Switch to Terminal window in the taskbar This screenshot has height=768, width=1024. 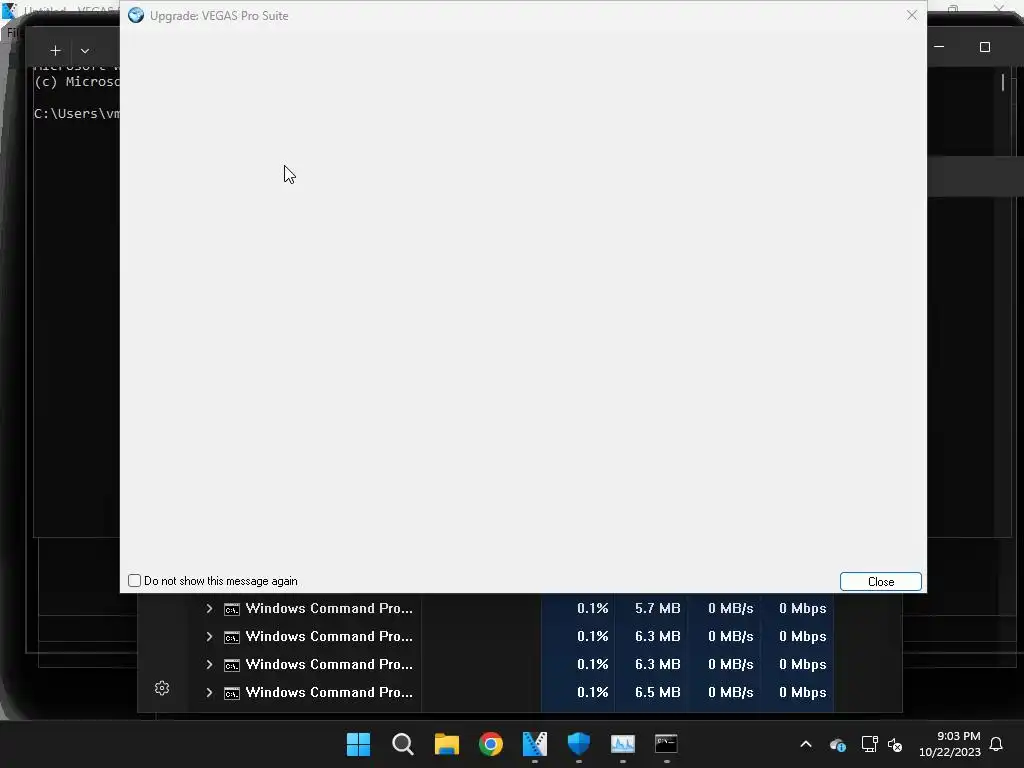point(666,744)
